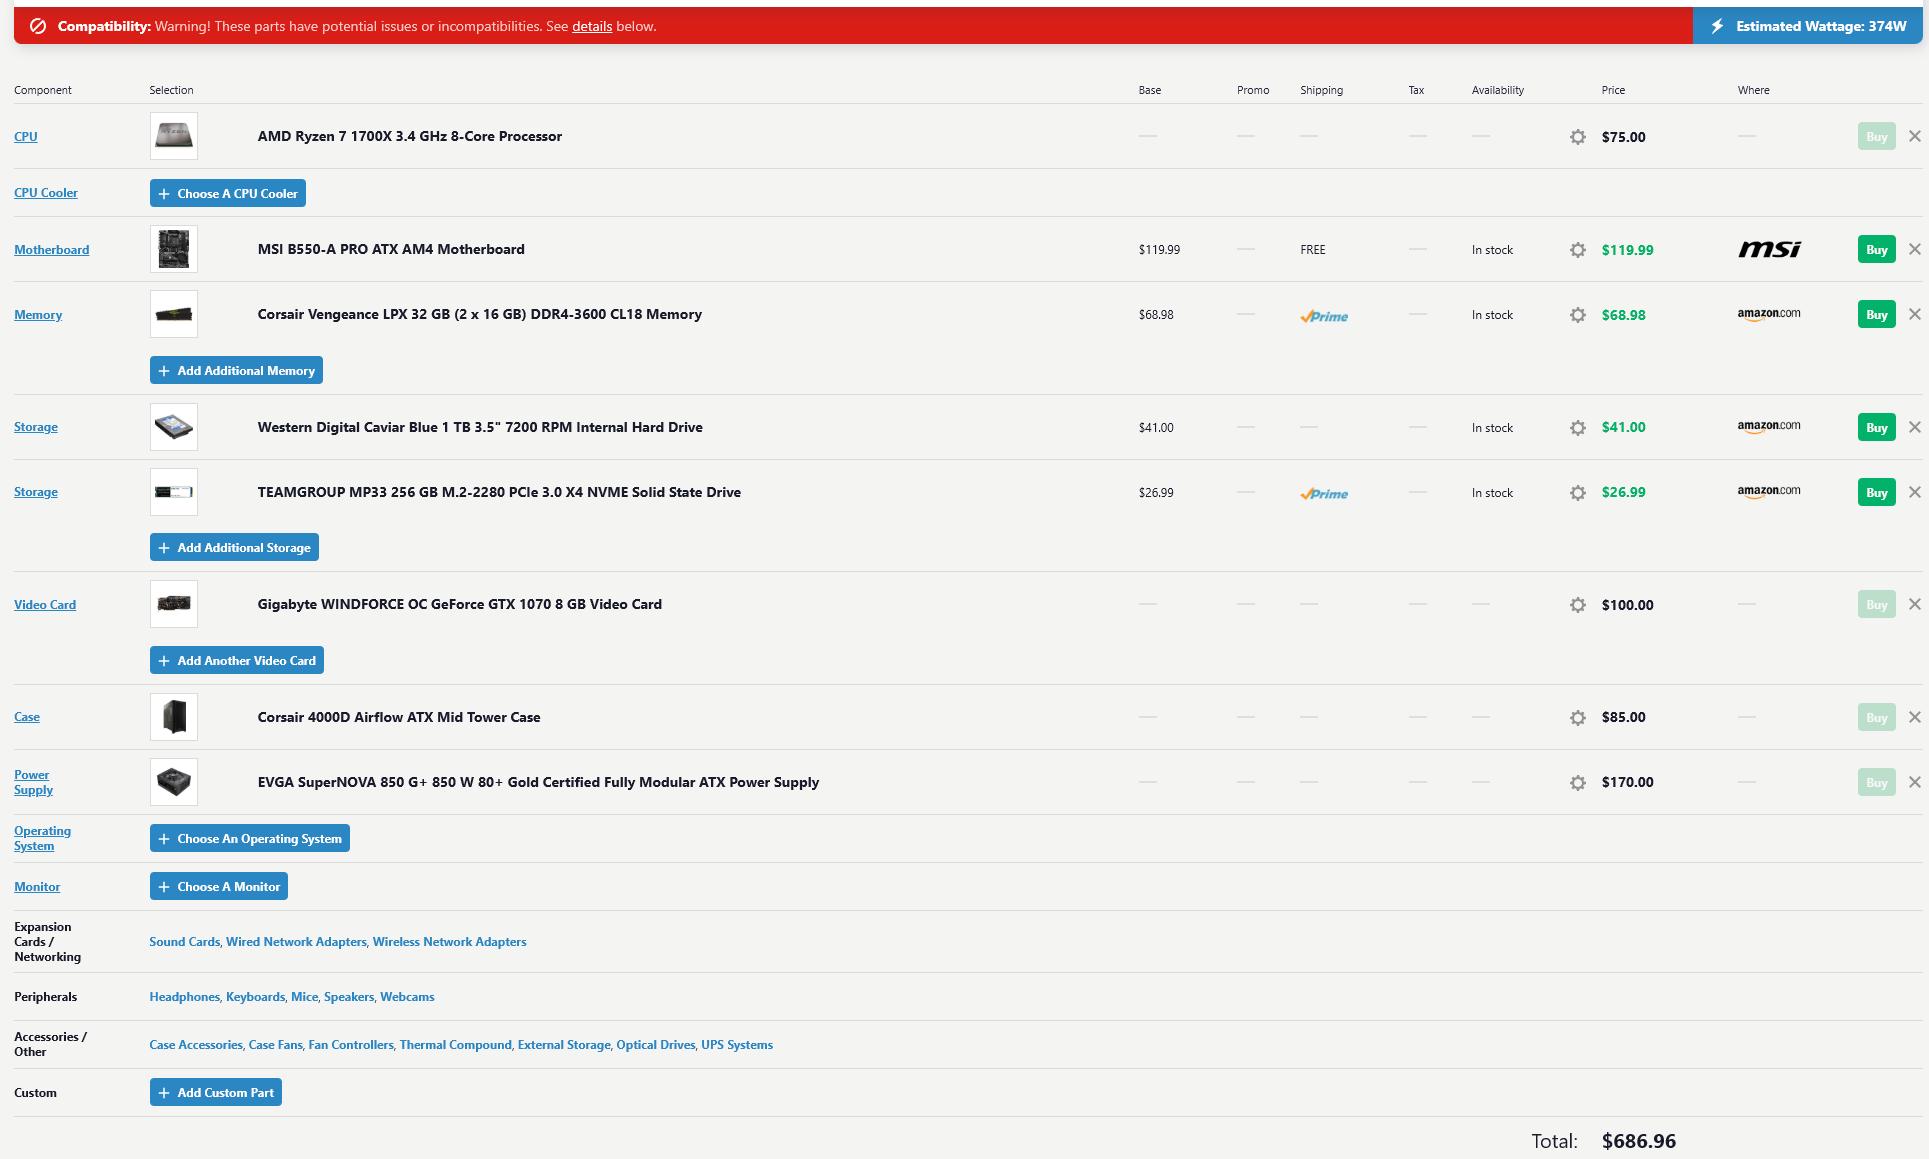The width and height of the screenshot is (1929, 1159).
Task: Open the Memory category link
Action: tap(38, 314)
